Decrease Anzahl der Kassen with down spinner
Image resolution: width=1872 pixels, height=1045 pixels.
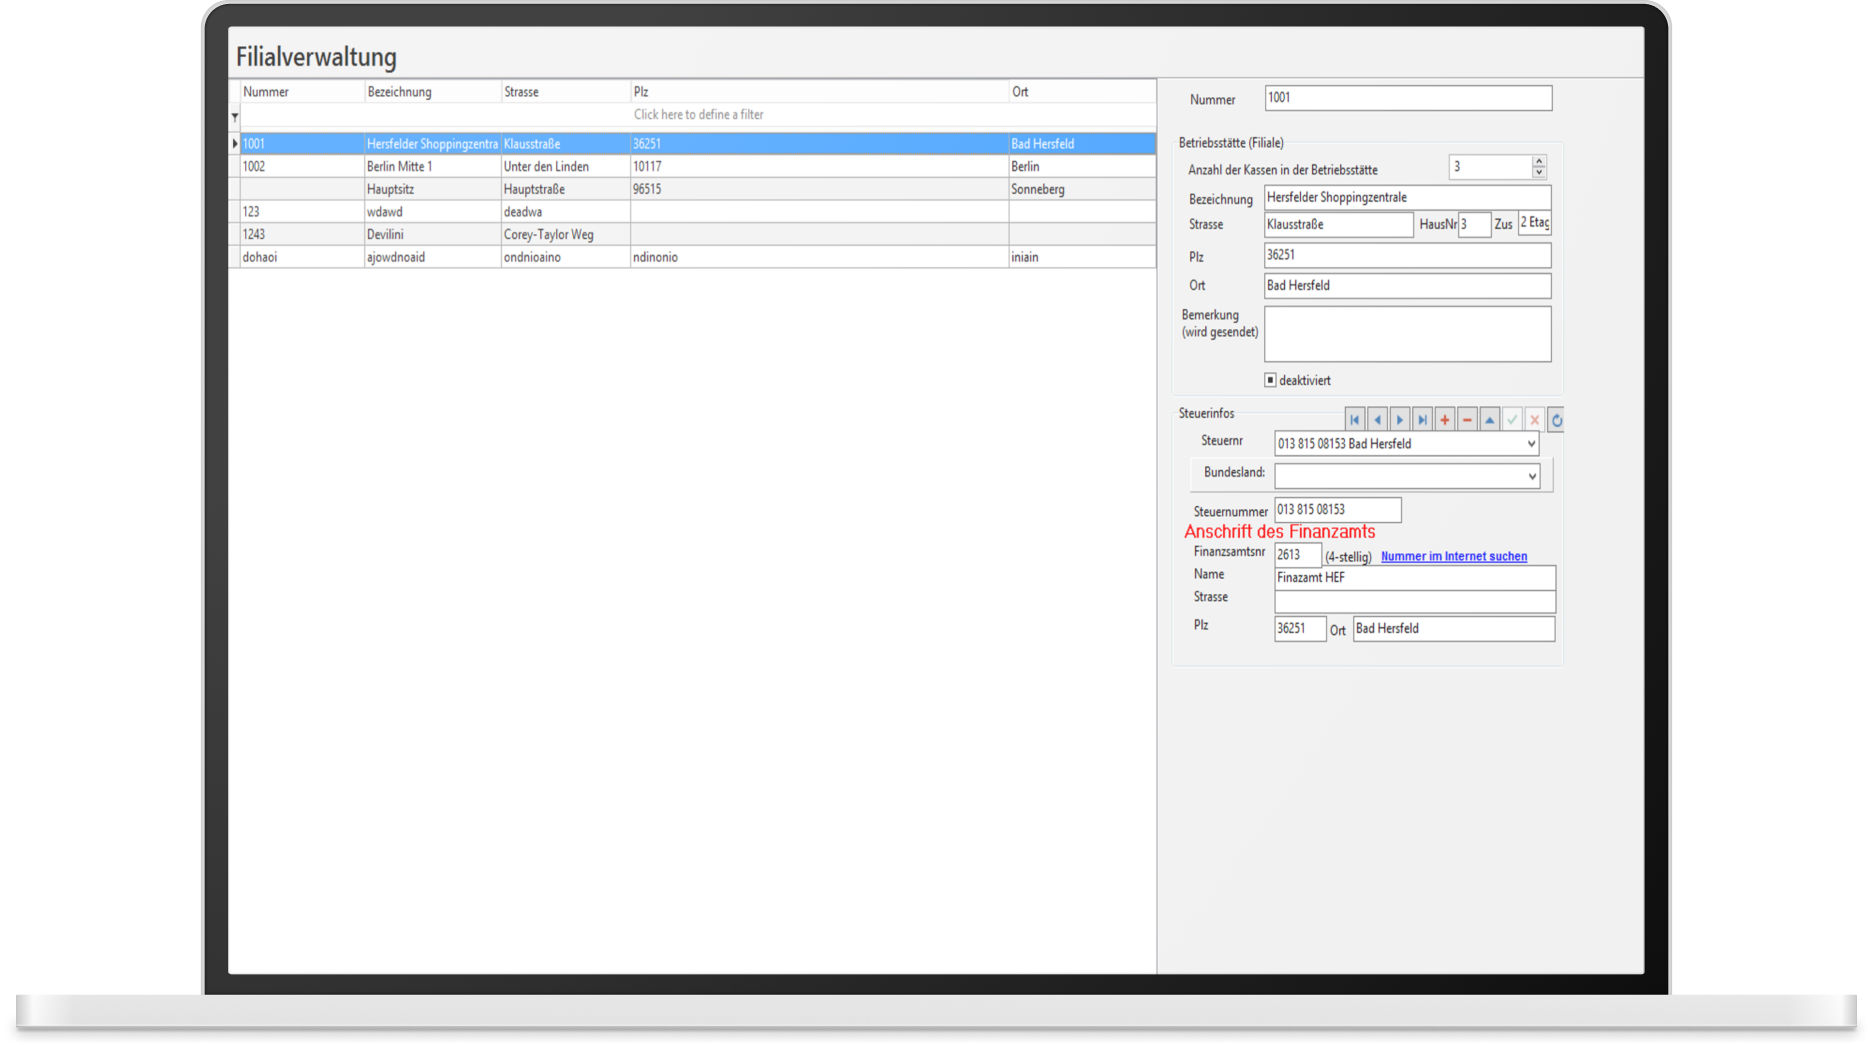[1539, 173]
